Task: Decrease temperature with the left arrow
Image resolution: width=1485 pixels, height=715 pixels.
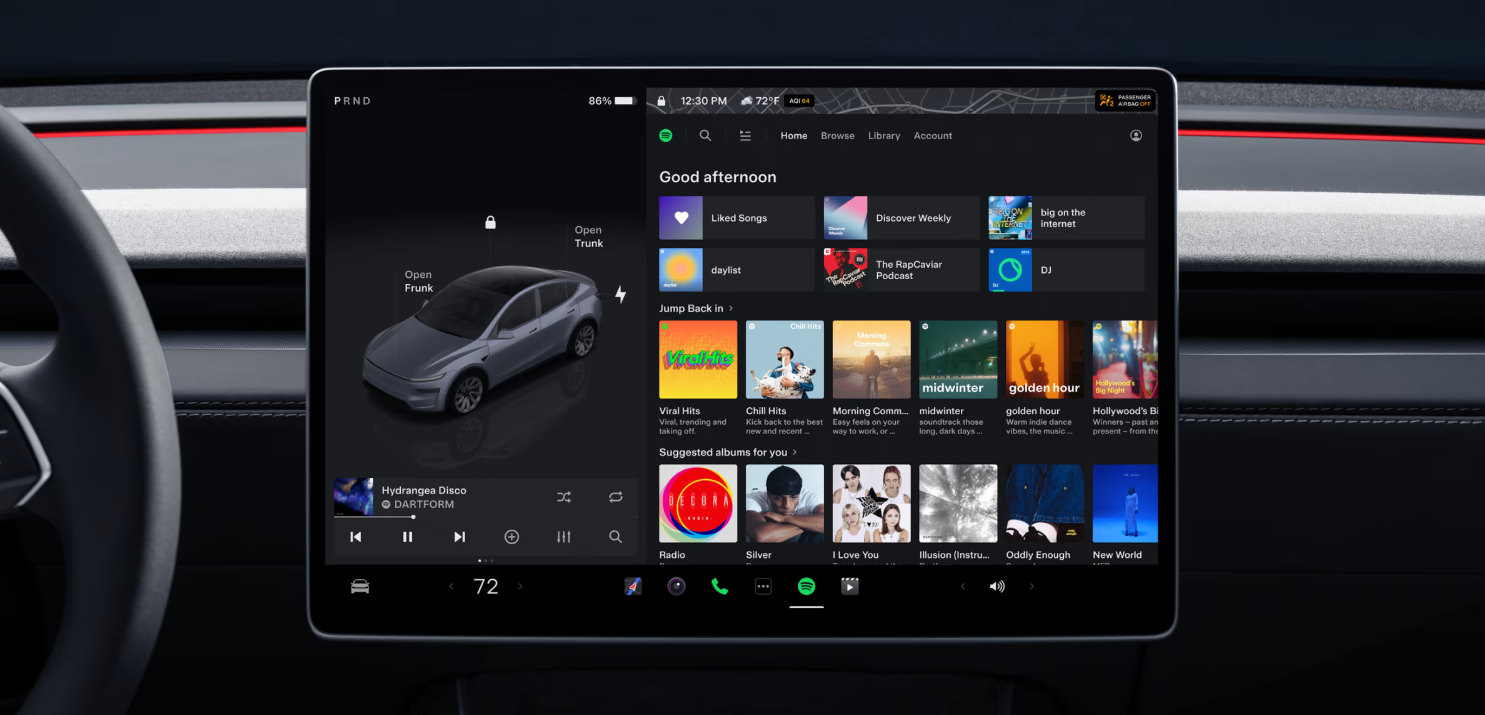Action: point(451,587)
